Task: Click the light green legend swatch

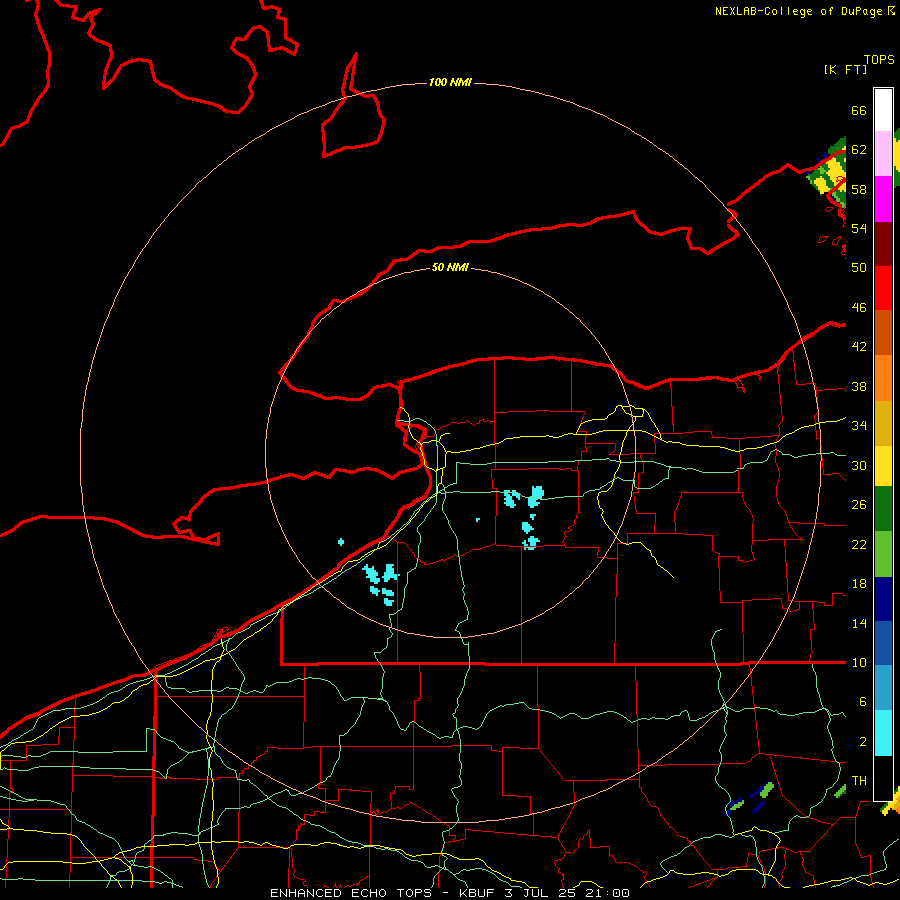Action: (x=883, y=554)
